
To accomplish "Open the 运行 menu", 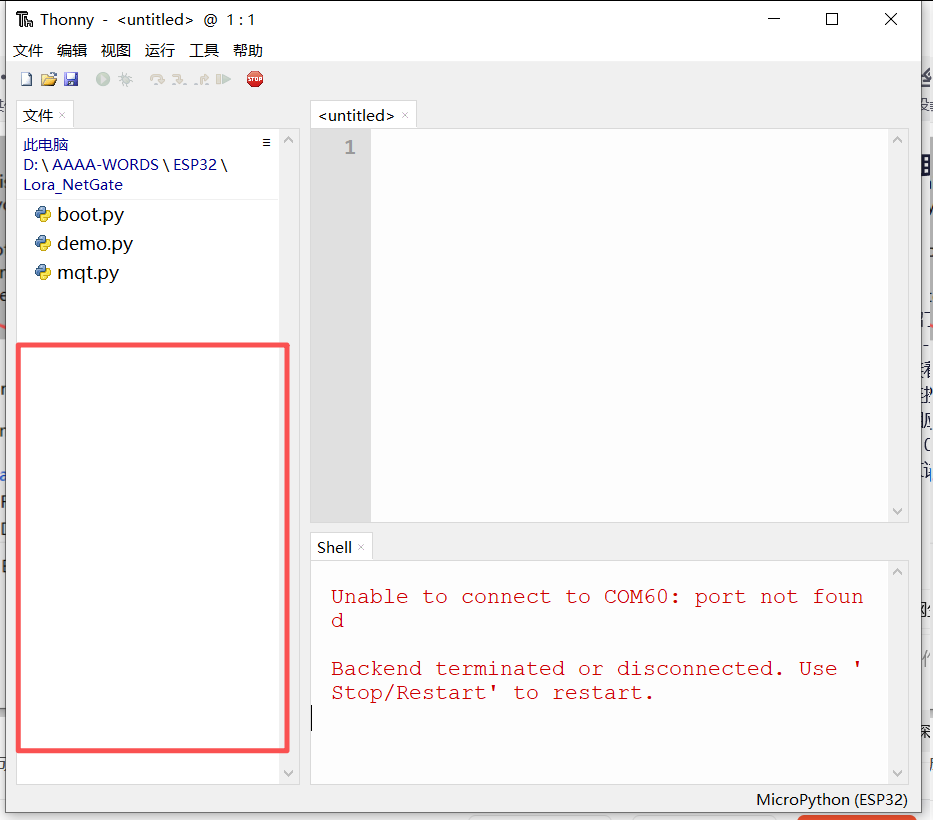I will point(159,50).
